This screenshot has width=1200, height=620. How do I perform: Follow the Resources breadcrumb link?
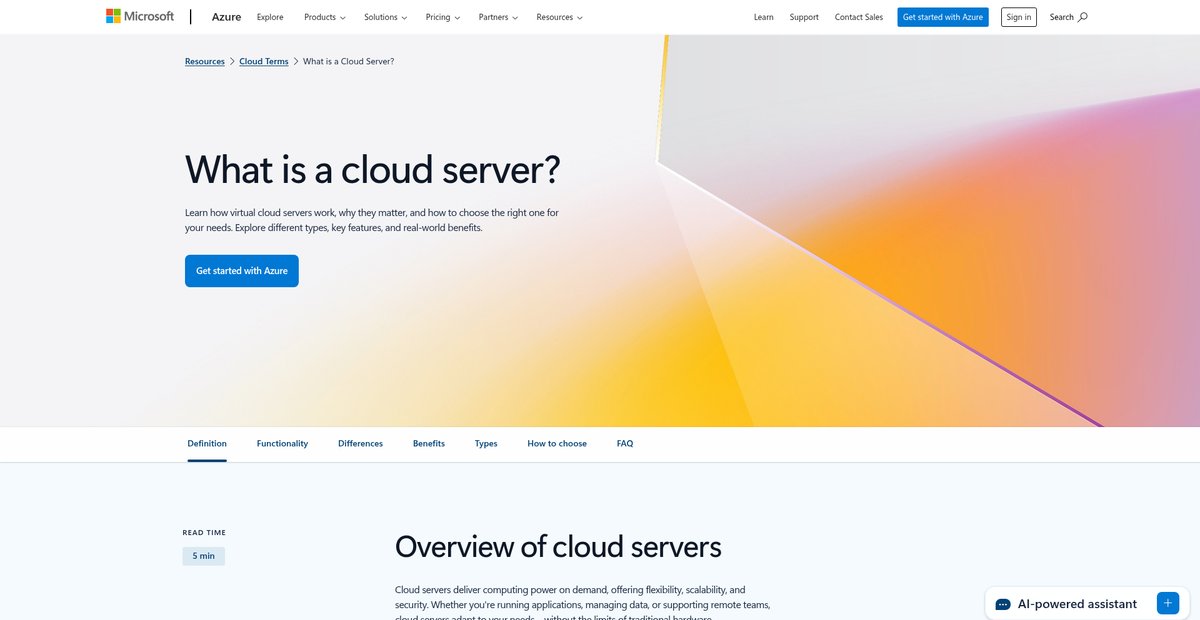coord(205,62)
